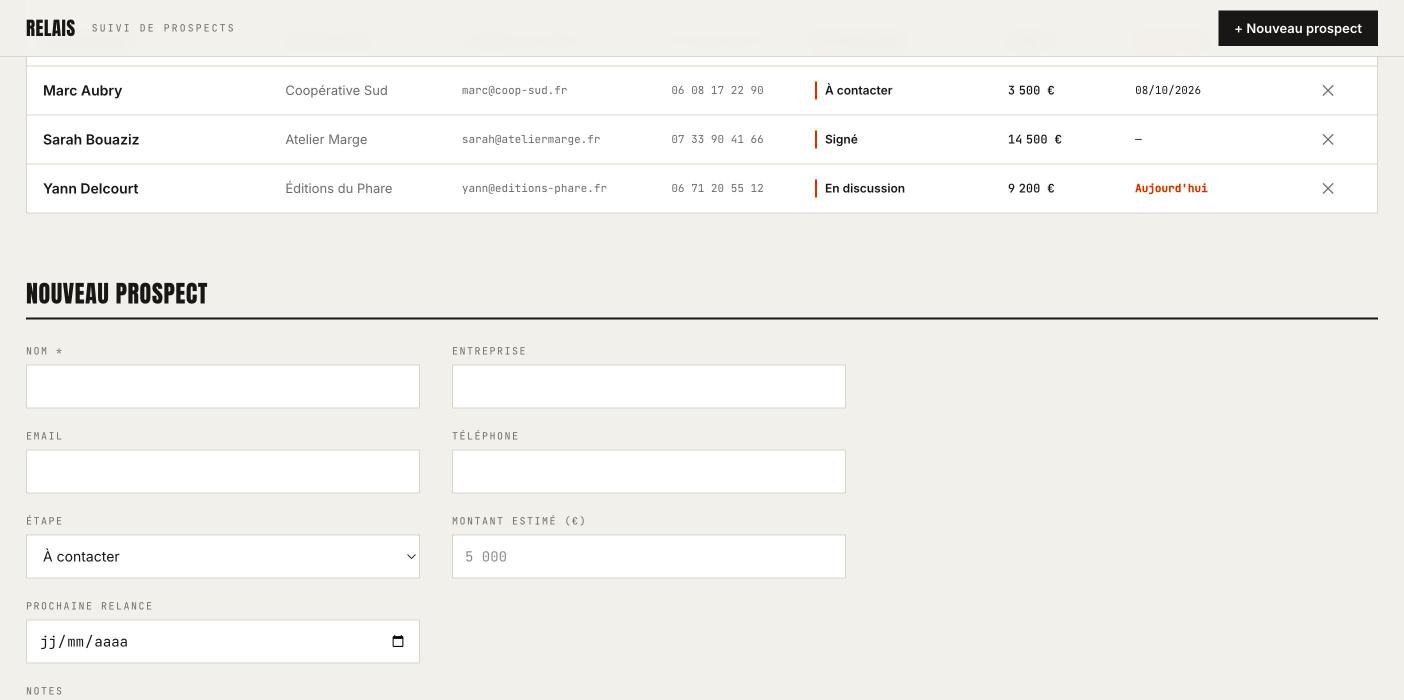Select the name Marc Aubry
This screenshot has height=700, width=1404.
[x=82, y=90]
